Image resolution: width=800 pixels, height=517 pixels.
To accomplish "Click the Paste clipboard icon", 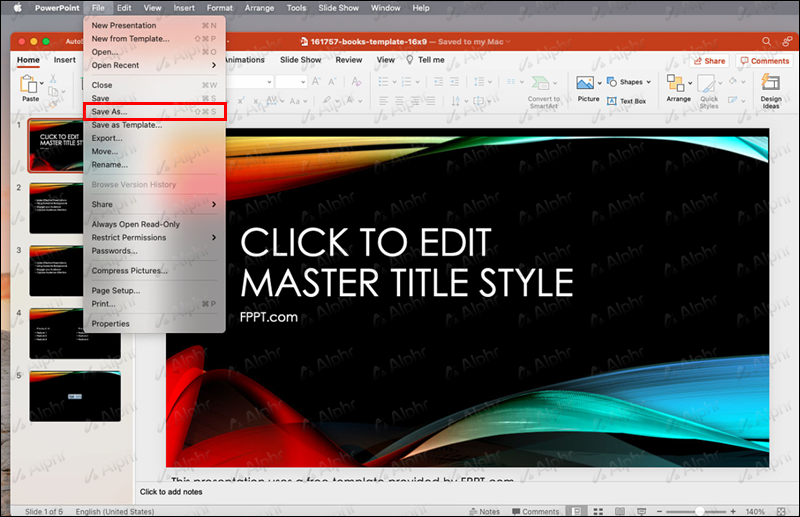I will pos(30,86).
